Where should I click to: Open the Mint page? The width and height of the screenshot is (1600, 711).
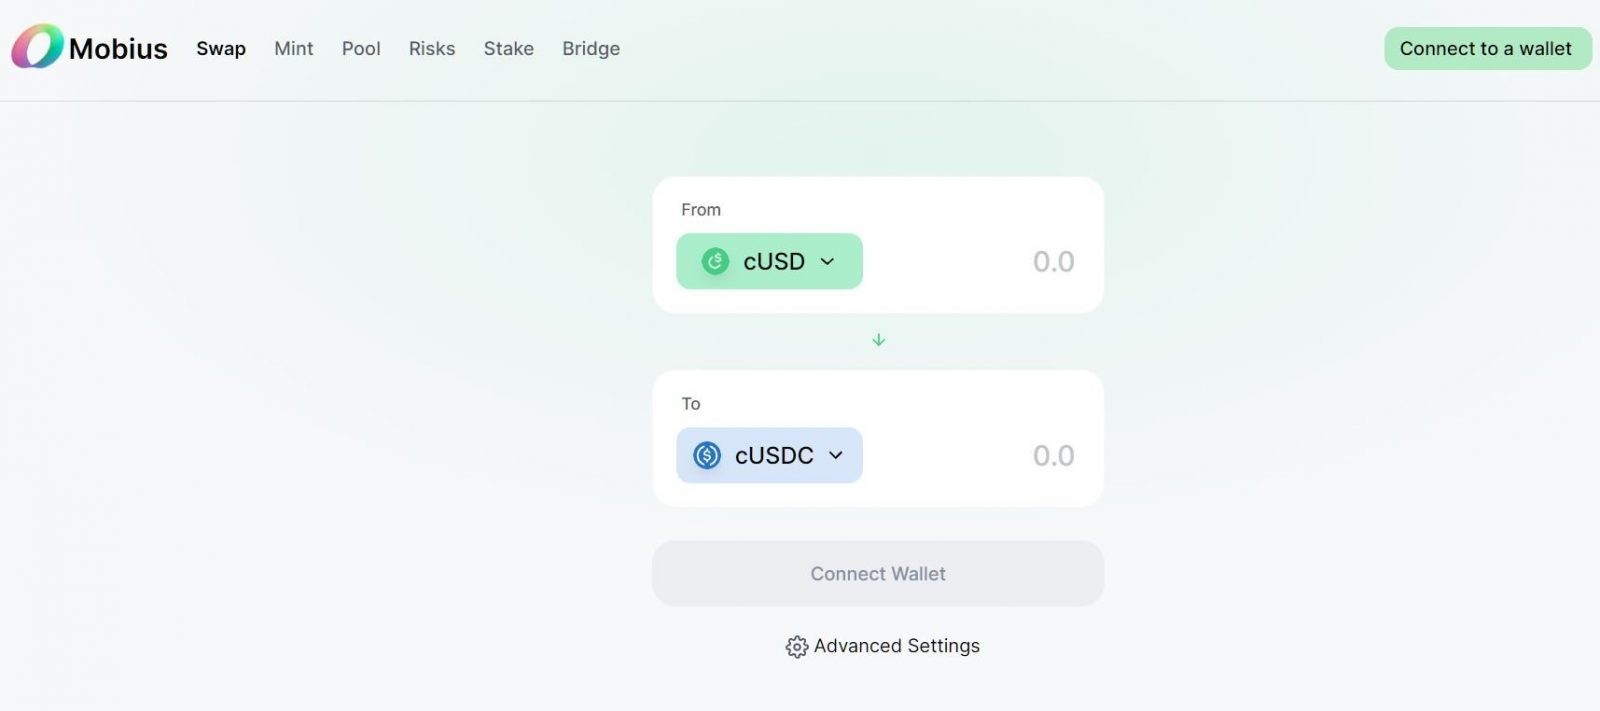[x=294, y=48]
